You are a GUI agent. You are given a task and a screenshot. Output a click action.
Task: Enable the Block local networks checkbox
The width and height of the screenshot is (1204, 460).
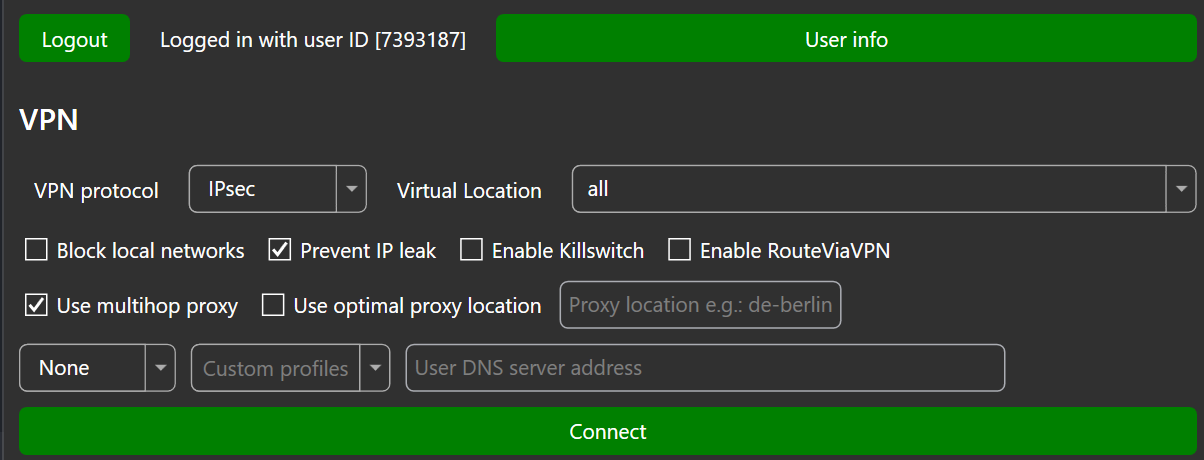pyautogui.click(x=37, y=250)
